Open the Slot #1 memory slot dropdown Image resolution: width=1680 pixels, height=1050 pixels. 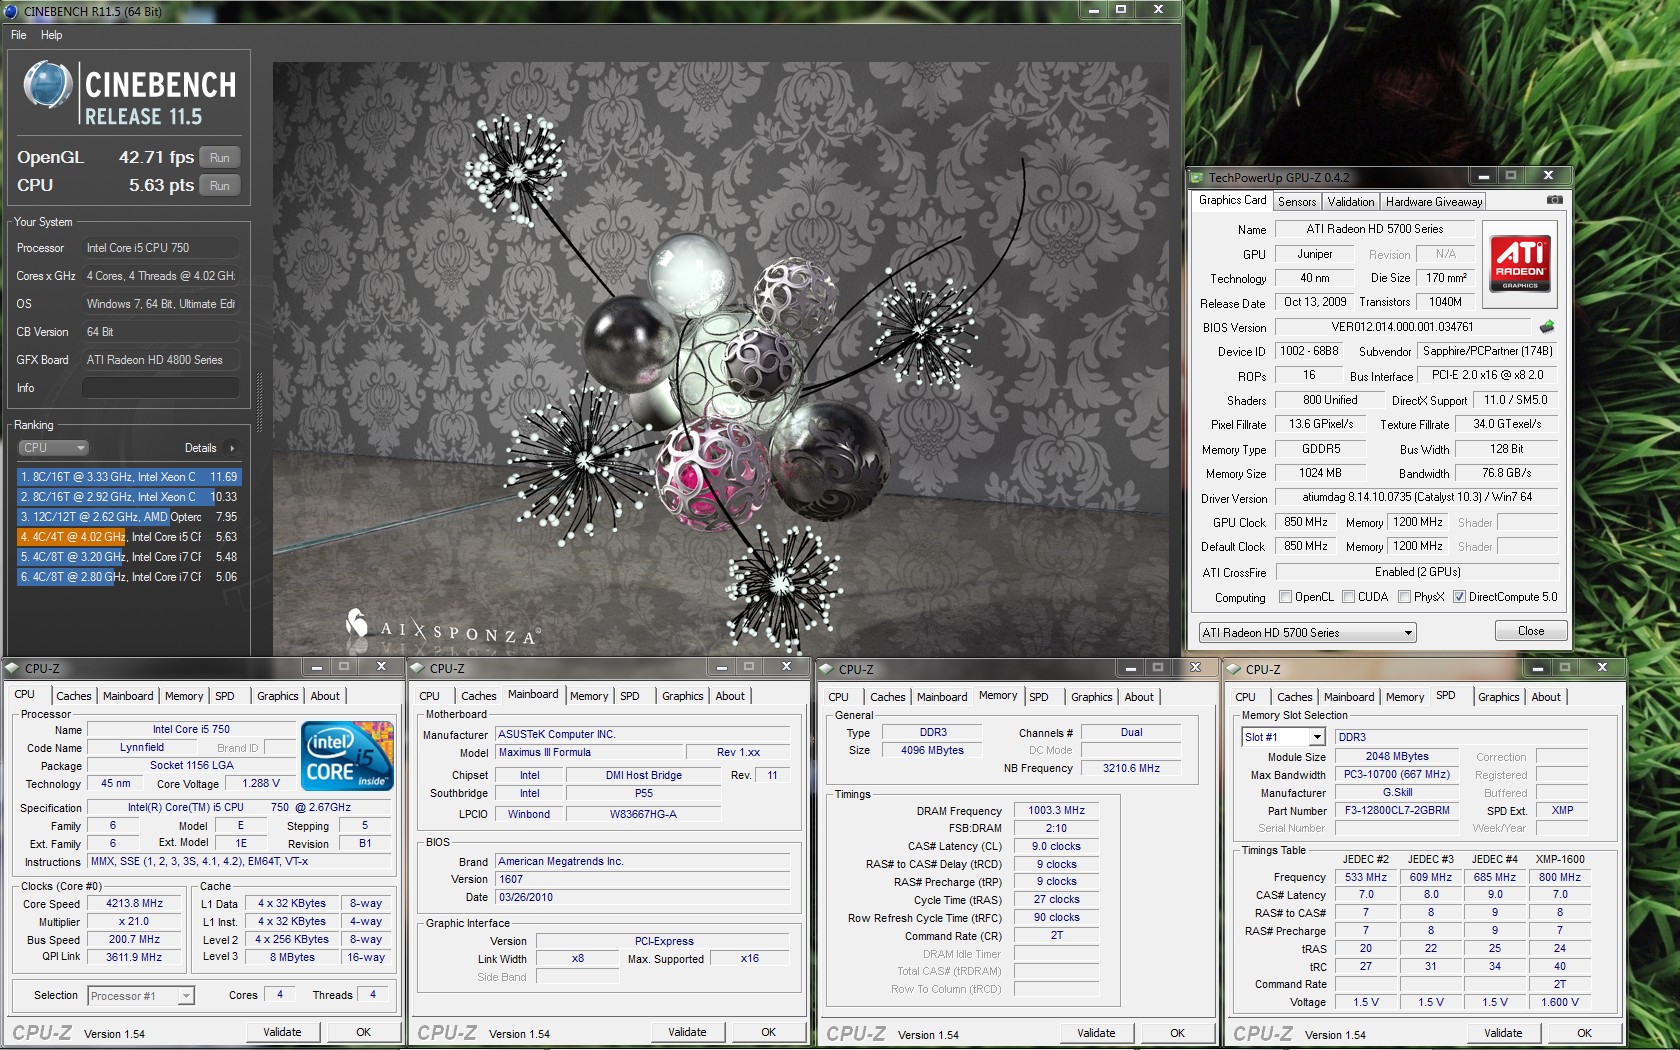click(1284, 737)
